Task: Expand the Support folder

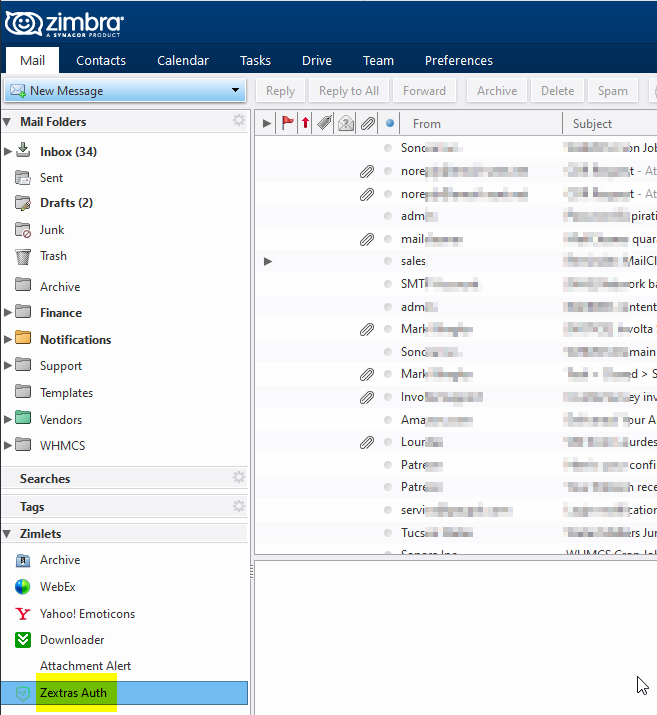Action: [7, 365]
